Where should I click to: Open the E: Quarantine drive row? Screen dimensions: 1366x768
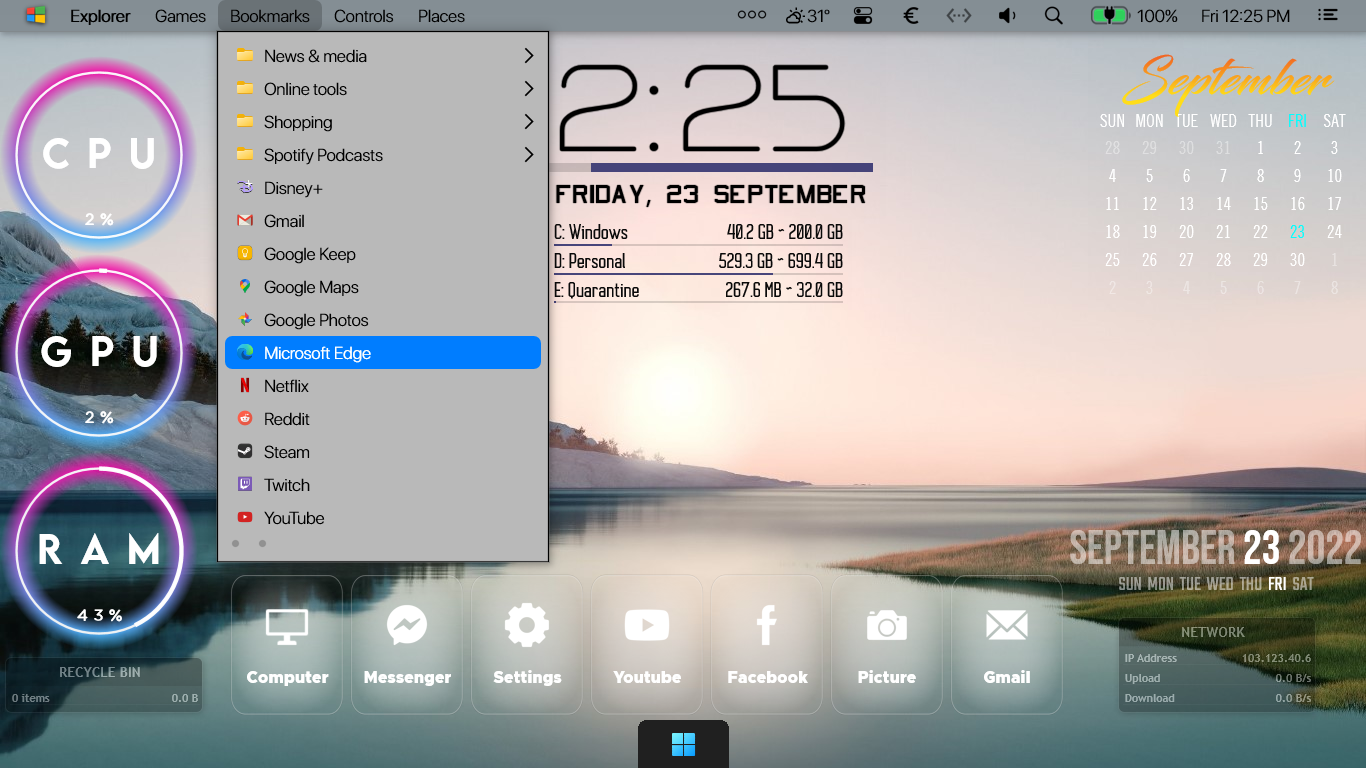click(698, 291)
